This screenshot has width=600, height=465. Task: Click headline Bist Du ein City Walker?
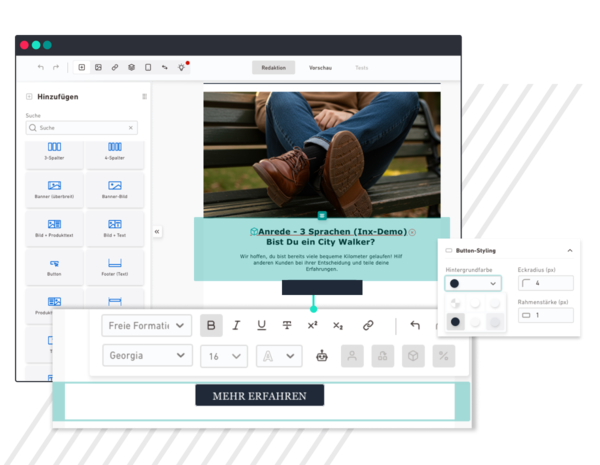point(321,242)
